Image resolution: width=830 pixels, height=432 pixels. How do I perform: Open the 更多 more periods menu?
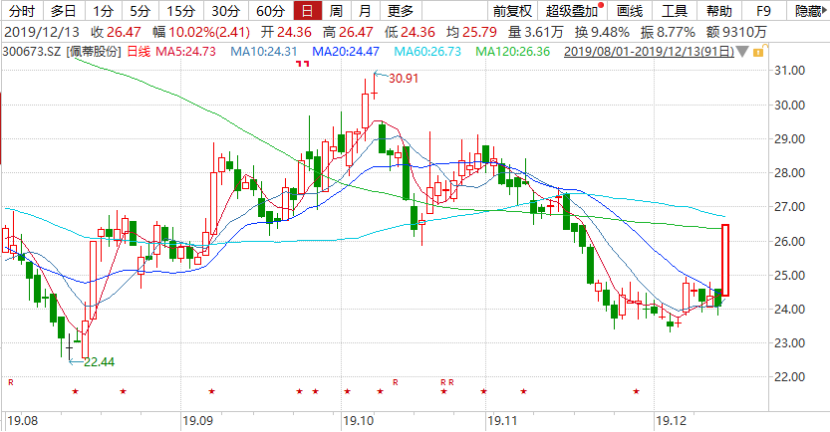[400, 11]
